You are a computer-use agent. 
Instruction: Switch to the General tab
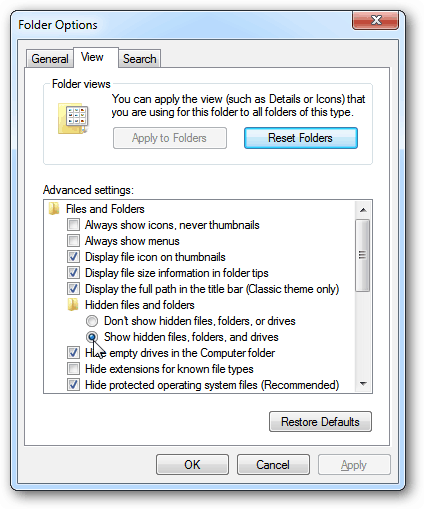(x=50, y=59)
